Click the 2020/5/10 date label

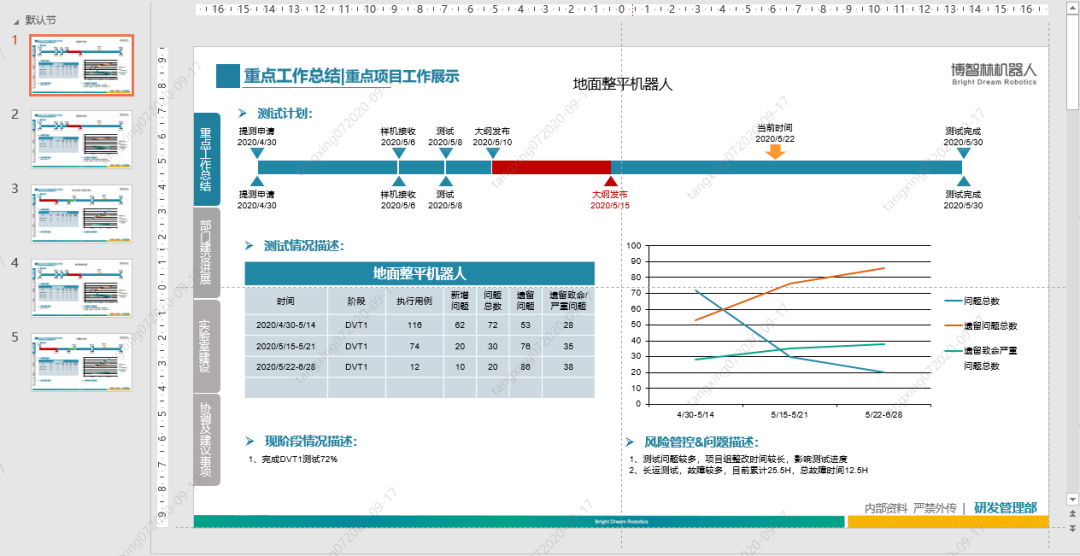pos(492,142)
